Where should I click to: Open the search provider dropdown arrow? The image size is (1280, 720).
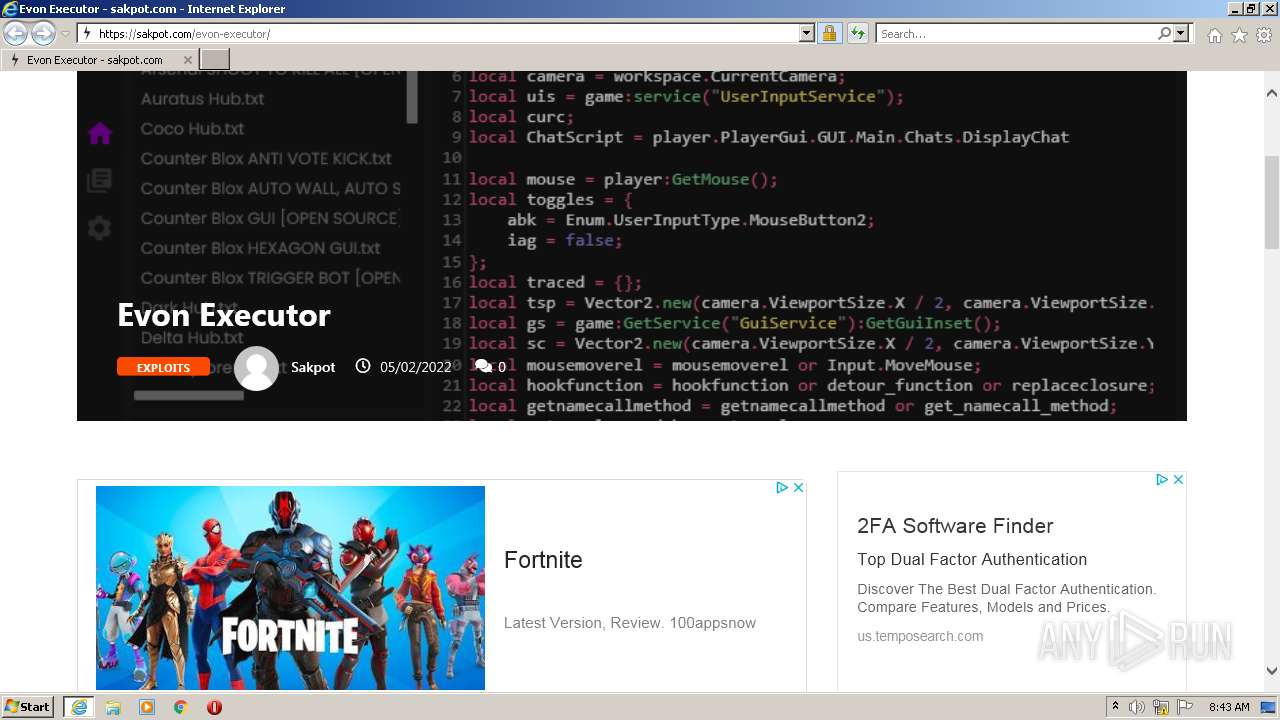coord(1181,34)
